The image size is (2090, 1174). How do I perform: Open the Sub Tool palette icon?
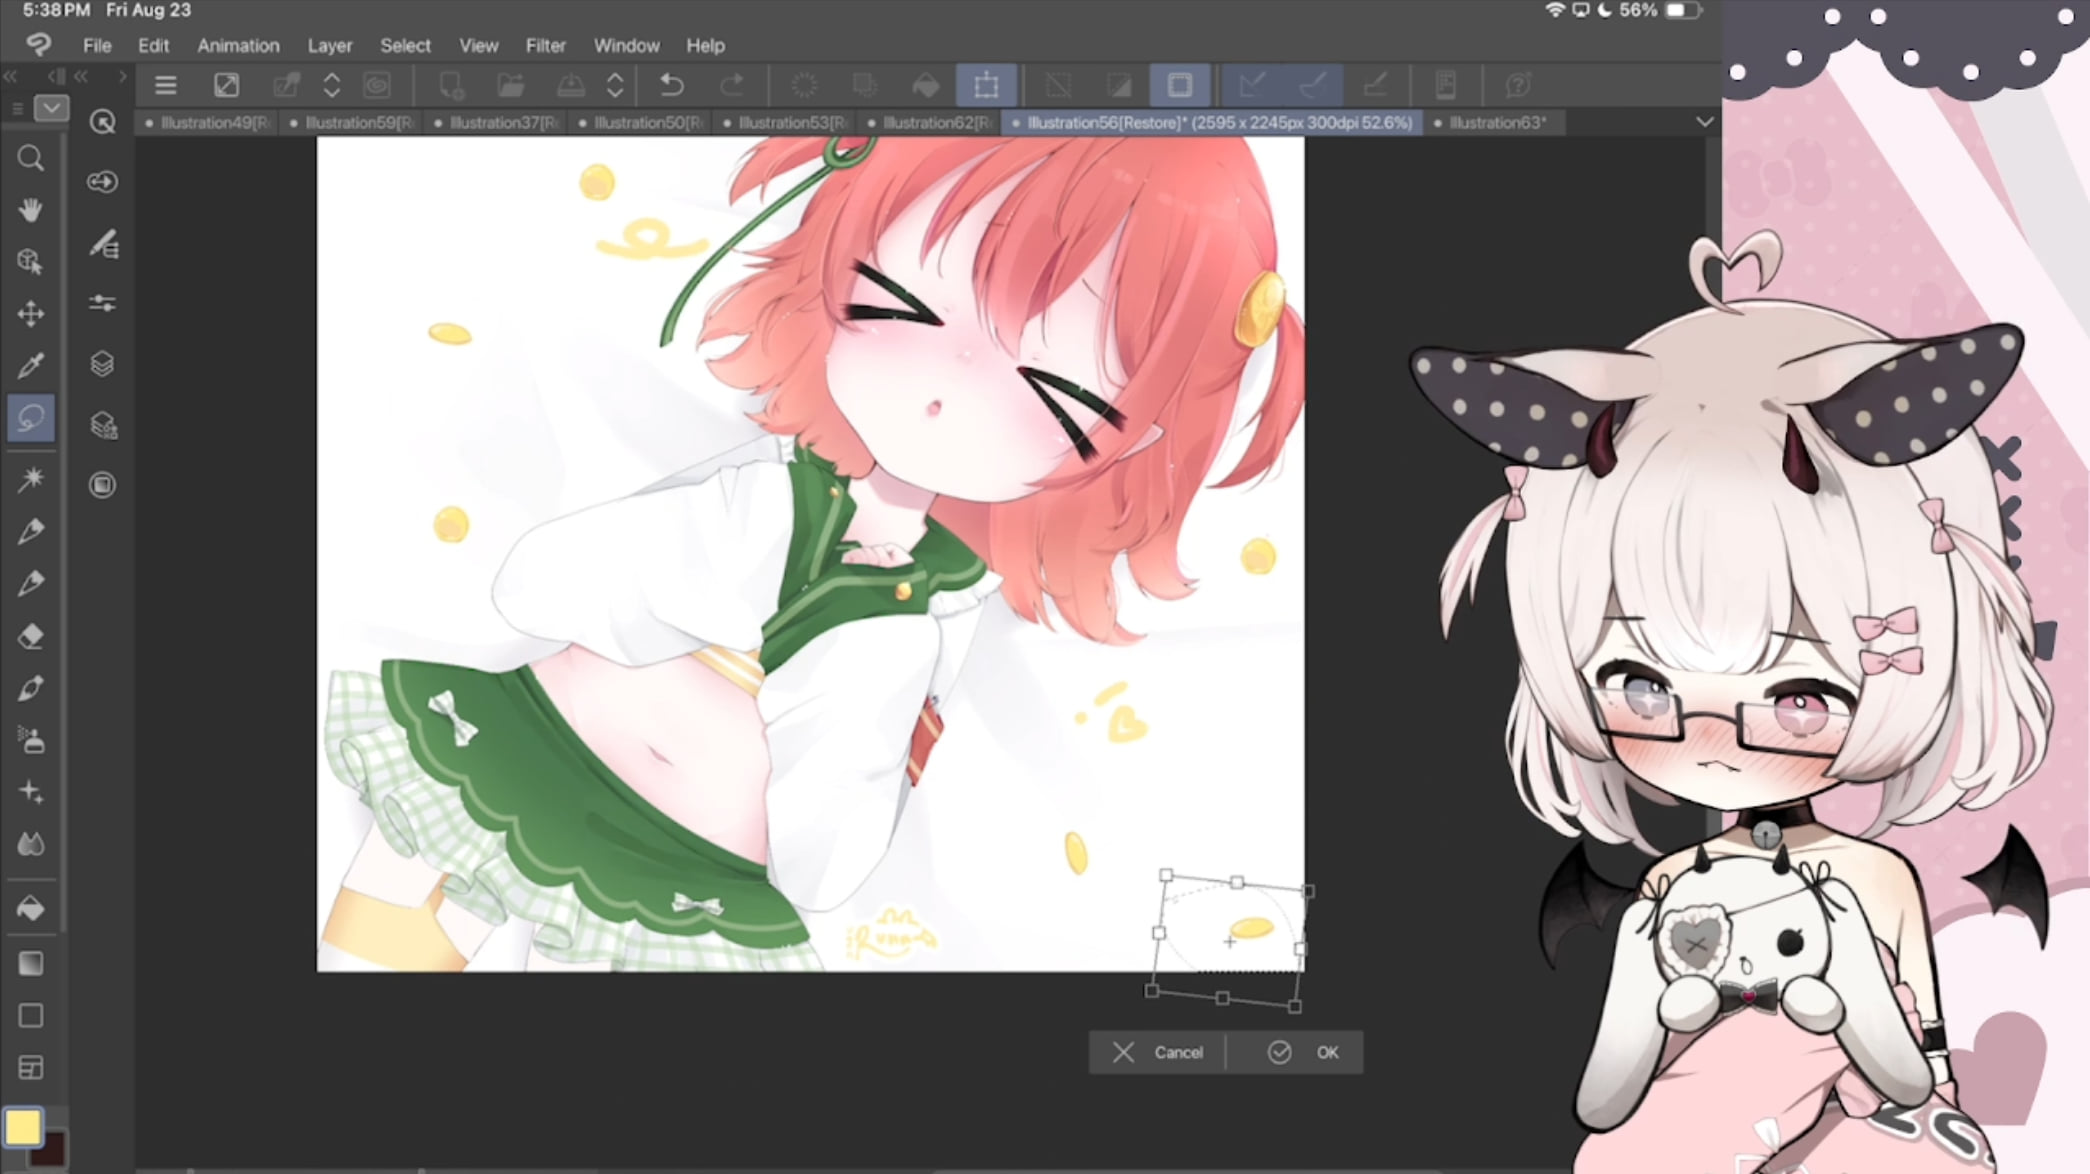click(x=102, y=182)
